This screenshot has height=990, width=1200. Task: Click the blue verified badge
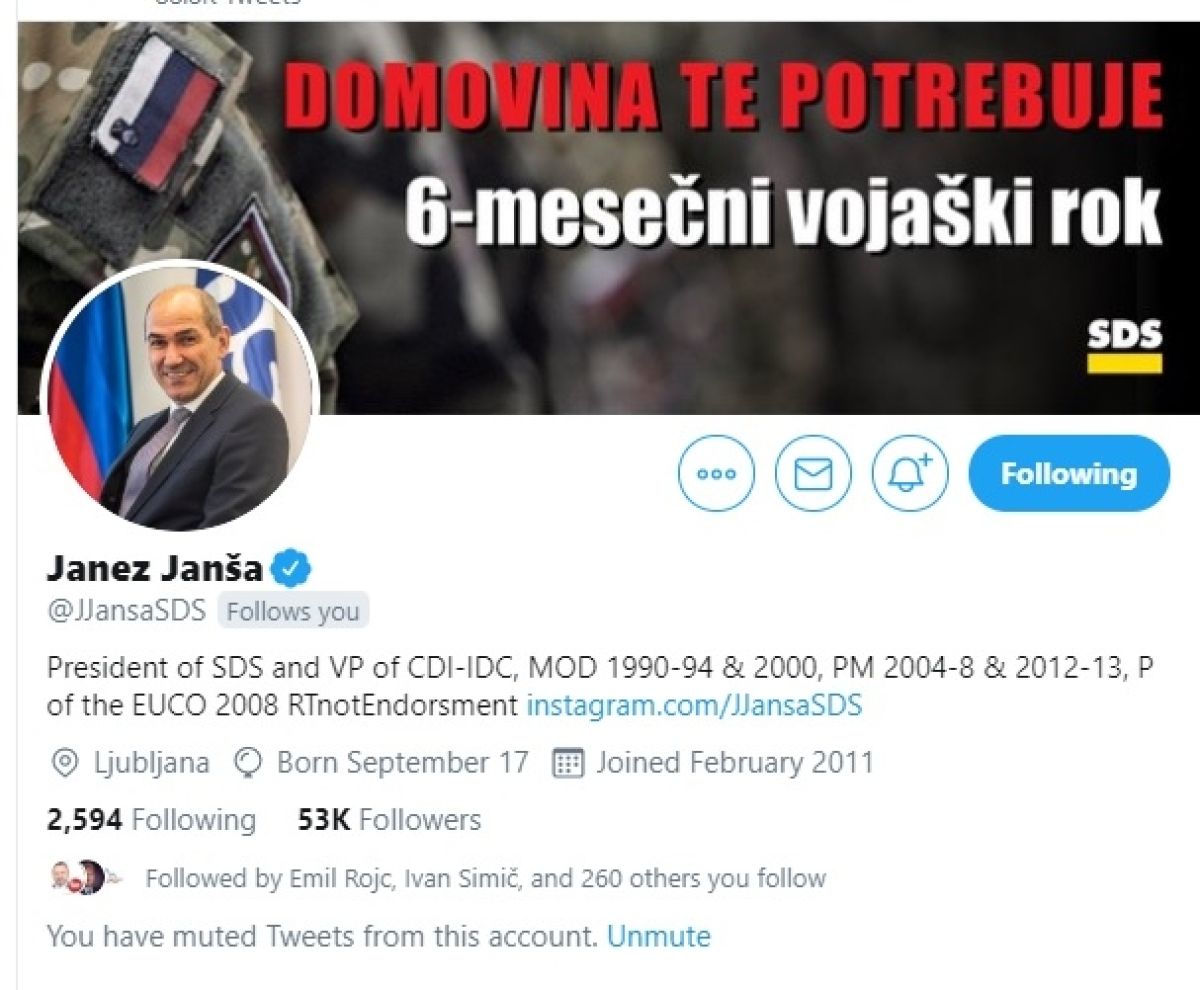tap(293, 569)
